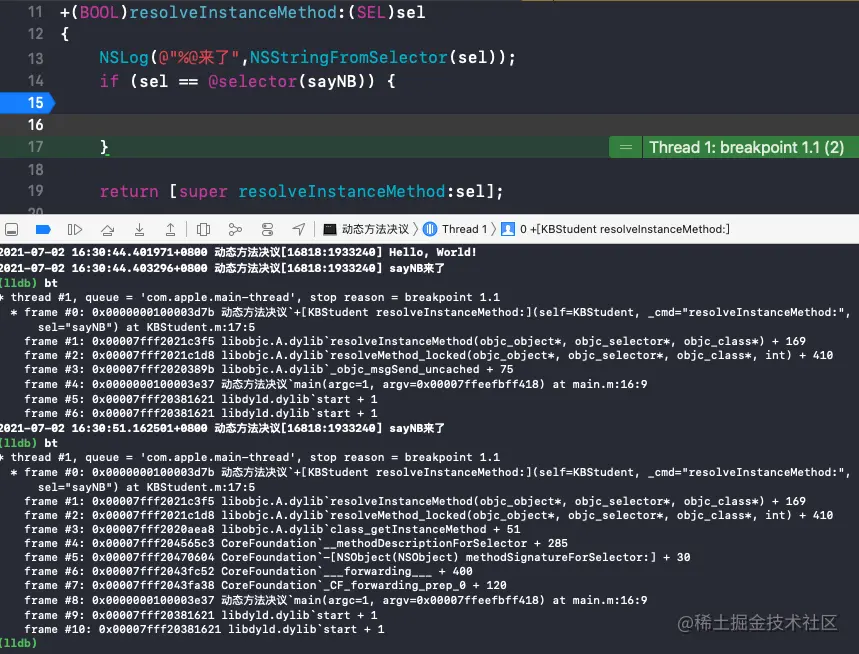
Task: Hide the debug area panel
Action: pyautogui.click(x=11, y=229)
